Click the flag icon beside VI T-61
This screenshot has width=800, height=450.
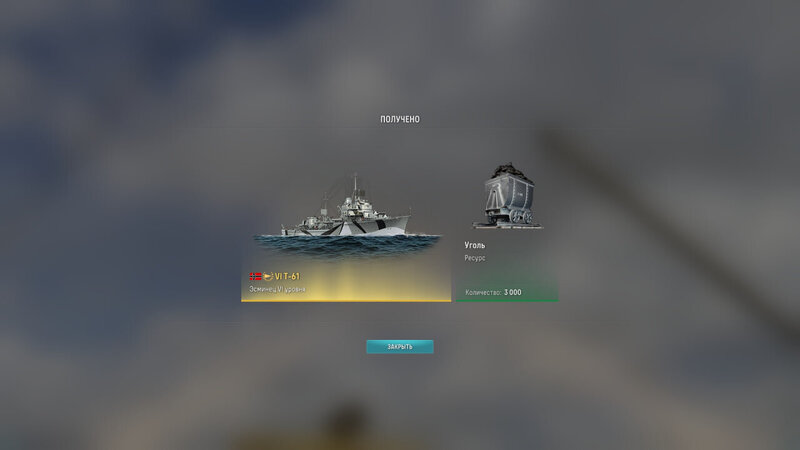255,277
